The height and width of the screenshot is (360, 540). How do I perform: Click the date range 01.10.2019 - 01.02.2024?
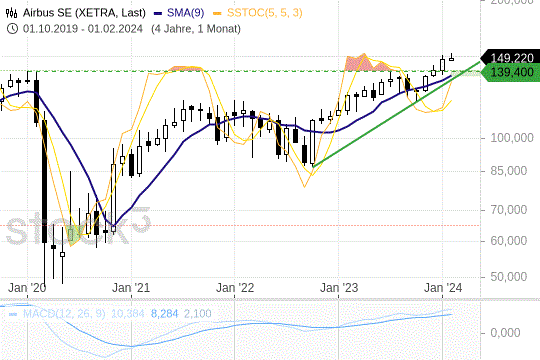(83, 29)
